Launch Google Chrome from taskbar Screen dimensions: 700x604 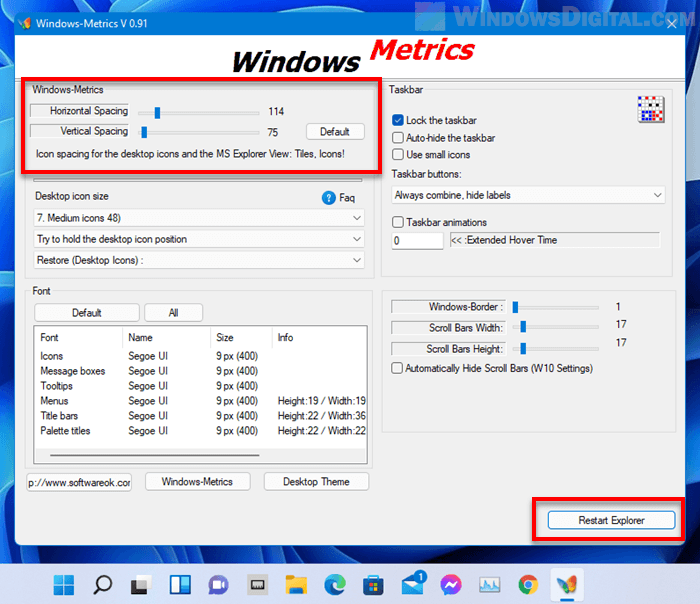[528, 584]
